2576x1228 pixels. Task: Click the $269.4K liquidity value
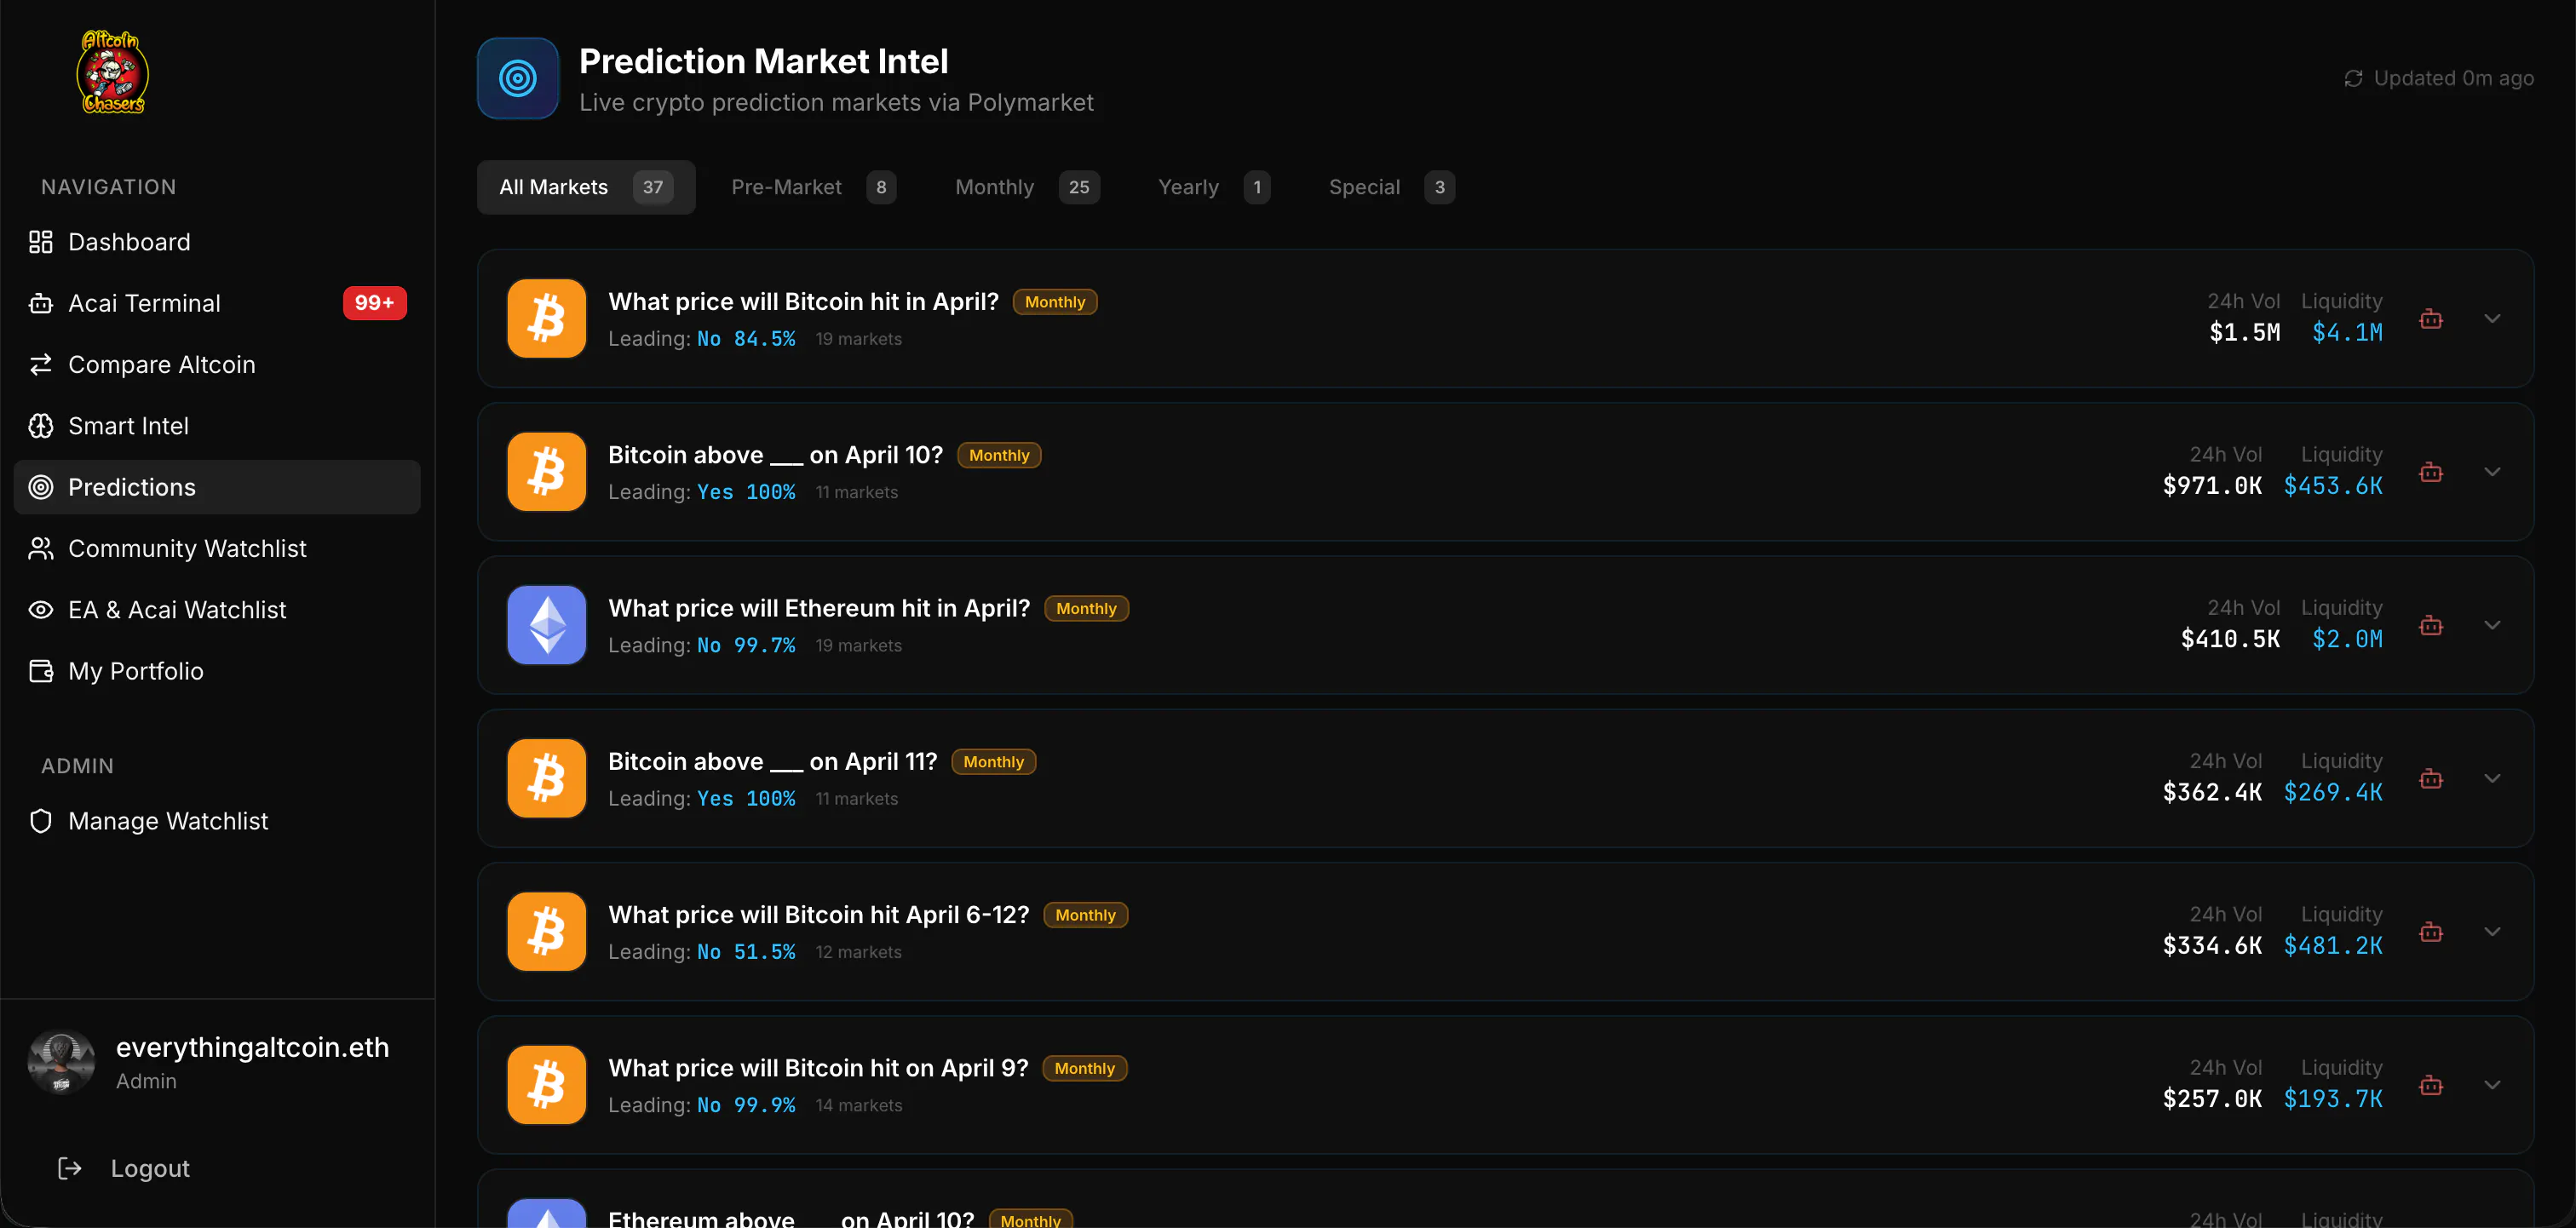2333,793
